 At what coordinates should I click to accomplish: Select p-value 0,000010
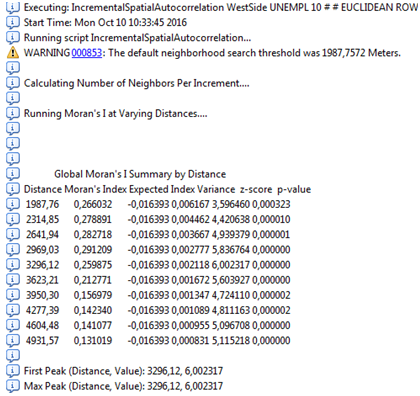coord(271,219)
